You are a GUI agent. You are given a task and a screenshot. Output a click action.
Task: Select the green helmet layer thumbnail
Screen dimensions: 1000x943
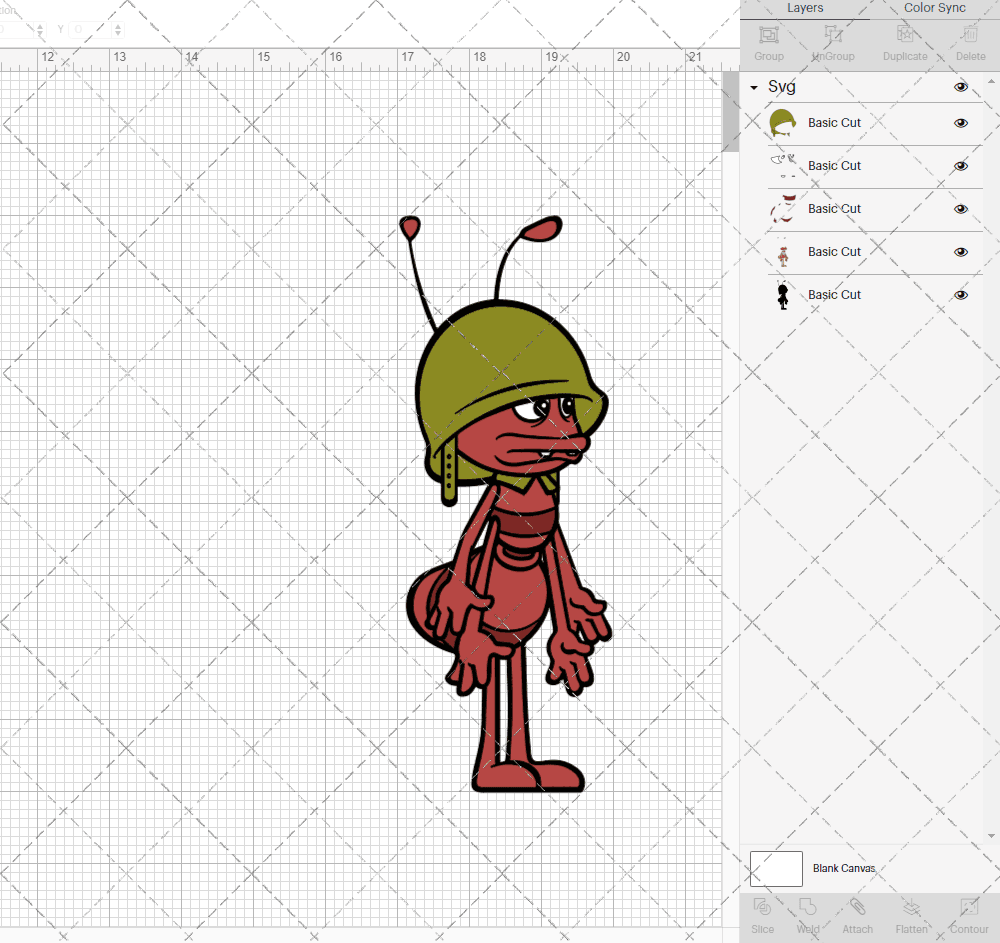[x=783, y=123]
